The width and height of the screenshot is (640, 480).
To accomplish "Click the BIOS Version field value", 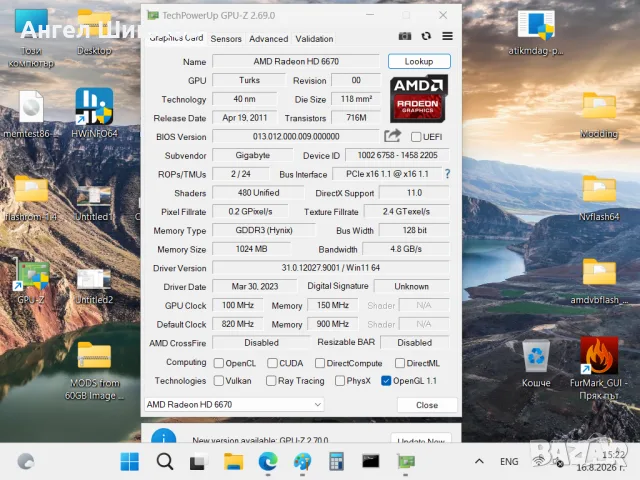I will (x=296, y=136).
